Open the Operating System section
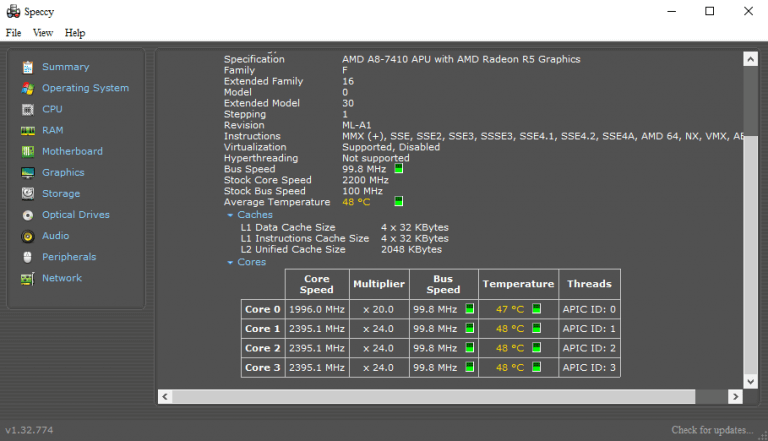The width and height of the screenshot is (768, 441). tap(85, 88)
